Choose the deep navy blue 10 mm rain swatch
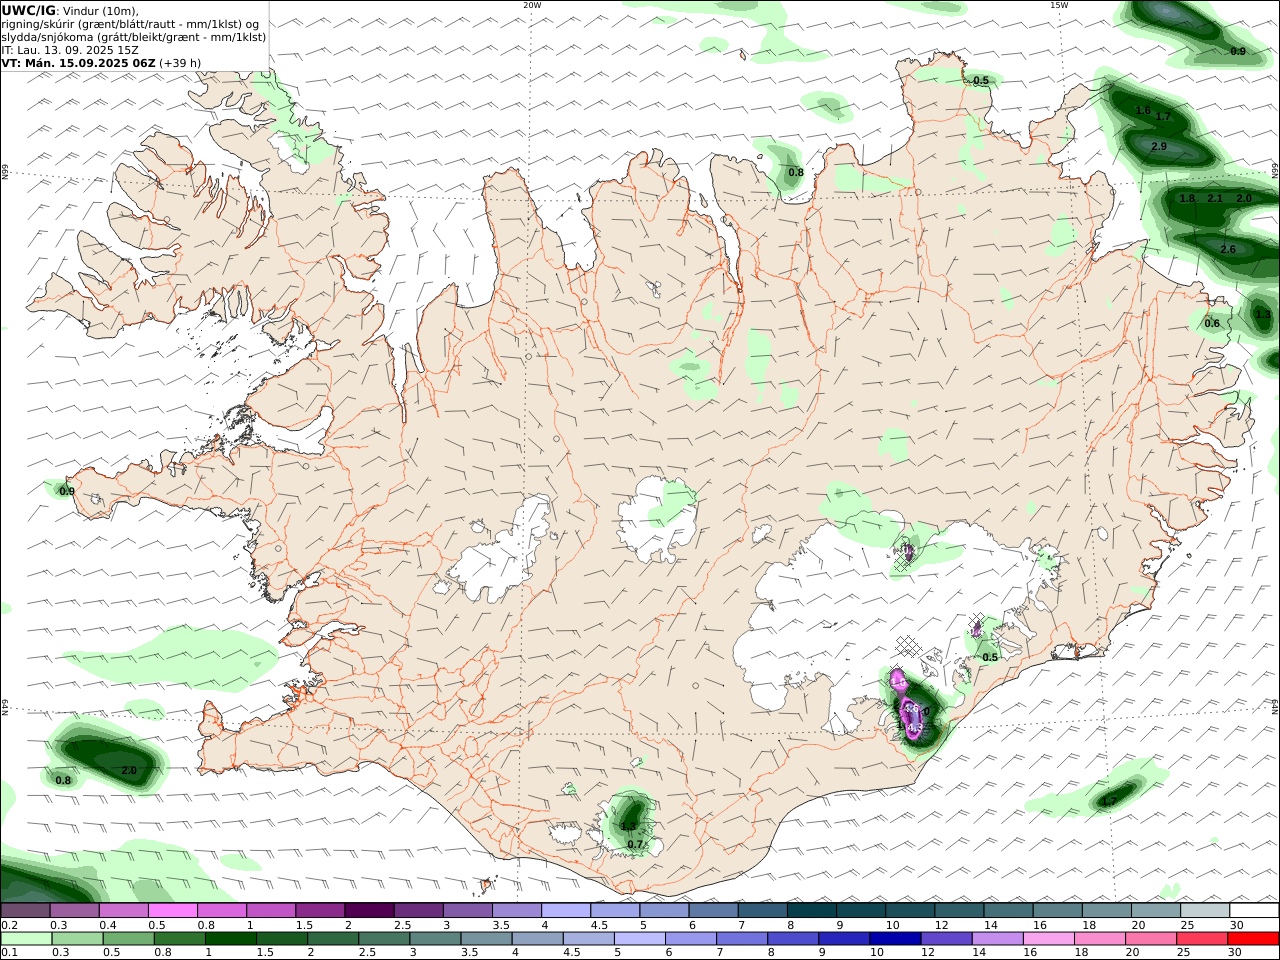The image size is (1280, 960). tap(895, 939)
